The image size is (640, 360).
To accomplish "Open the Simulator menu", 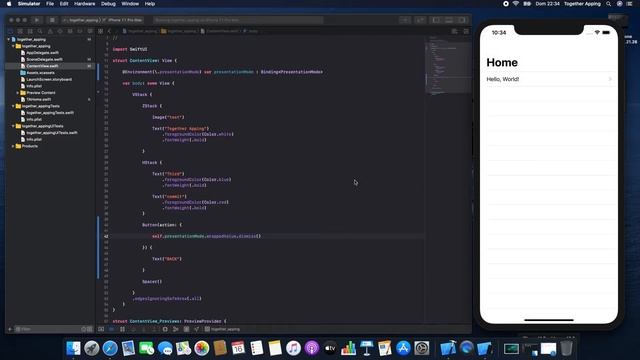I will pos(29,4).
